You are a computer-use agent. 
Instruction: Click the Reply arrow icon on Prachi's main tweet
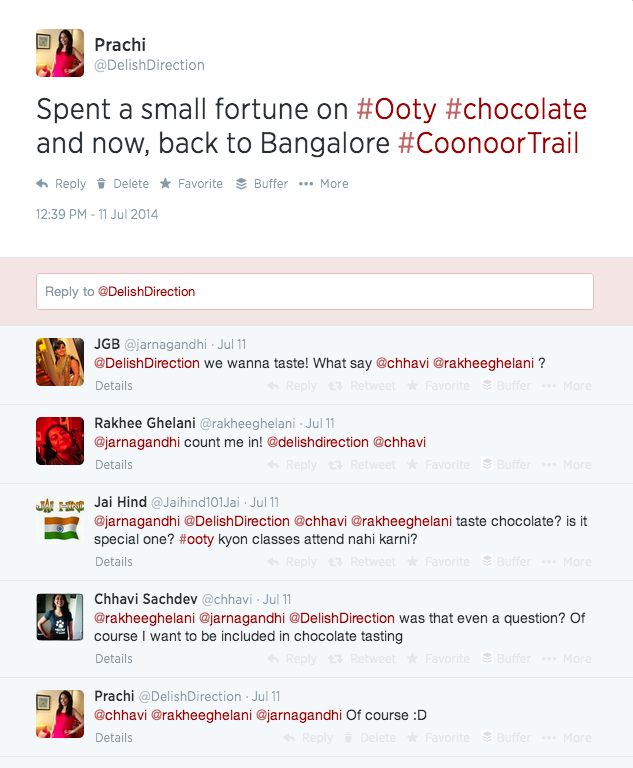(x=42, y=184)
